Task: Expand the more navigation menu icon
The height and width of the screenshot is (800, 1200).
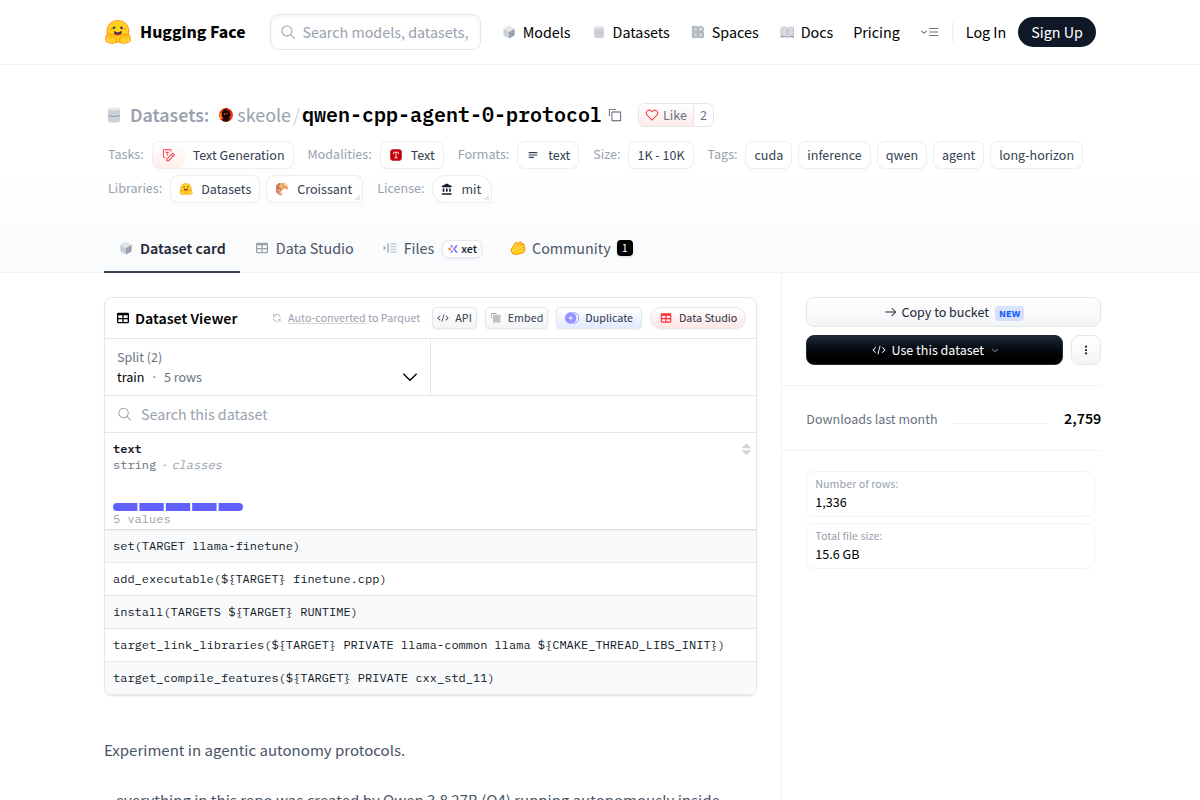Action: (929, 32)
